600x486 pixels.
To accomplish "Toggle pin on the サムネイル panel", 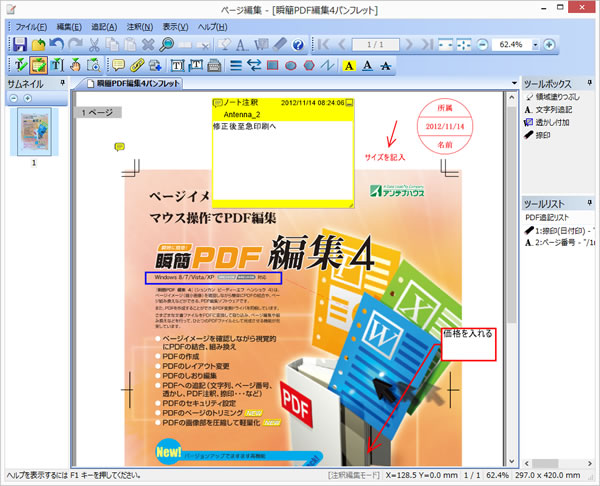I will click(x=62, y=83).
